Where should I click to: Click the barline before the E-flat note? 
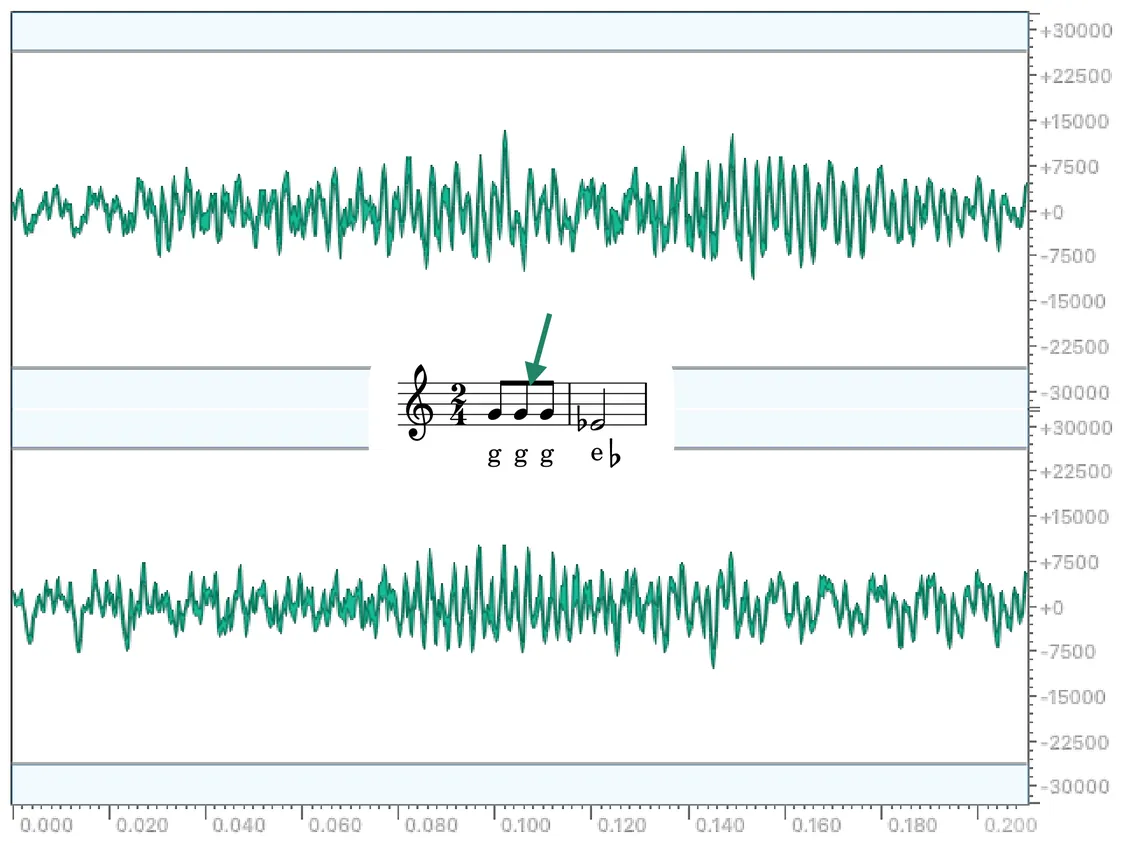coord(570,404)
